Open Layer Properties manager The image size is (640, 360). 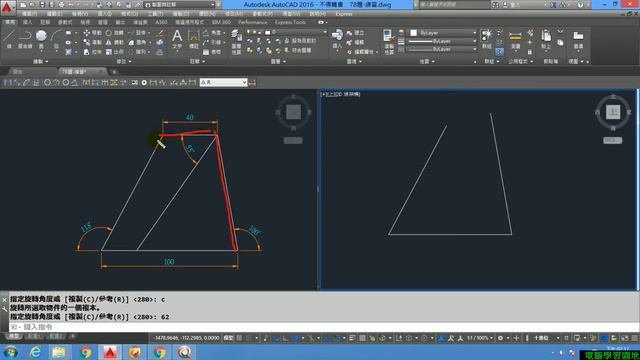(x=236, y=42)
